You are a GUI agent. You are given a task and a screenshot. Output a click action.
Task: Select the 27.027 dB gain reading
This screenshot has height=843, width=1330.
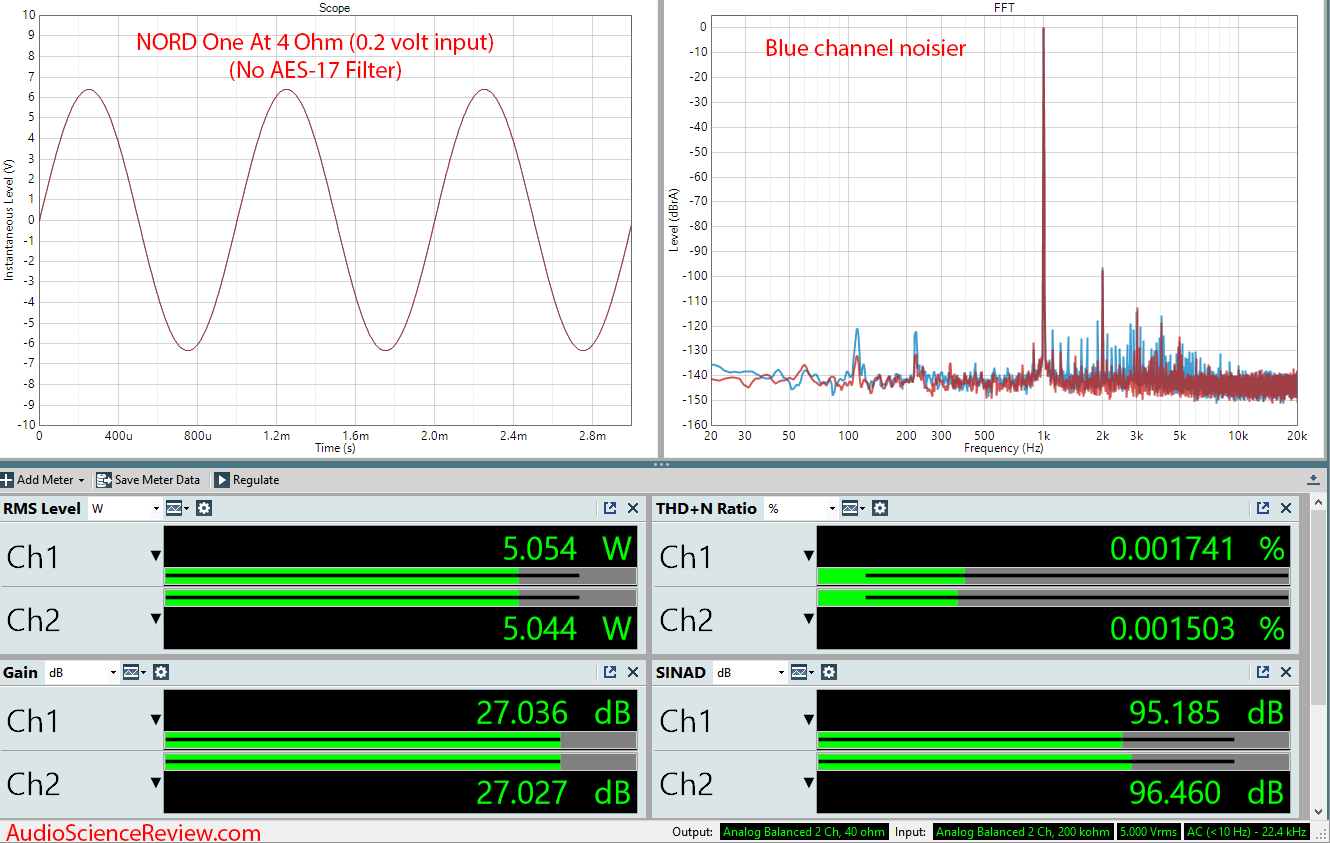pyautogui.click(x=553, y=792)
